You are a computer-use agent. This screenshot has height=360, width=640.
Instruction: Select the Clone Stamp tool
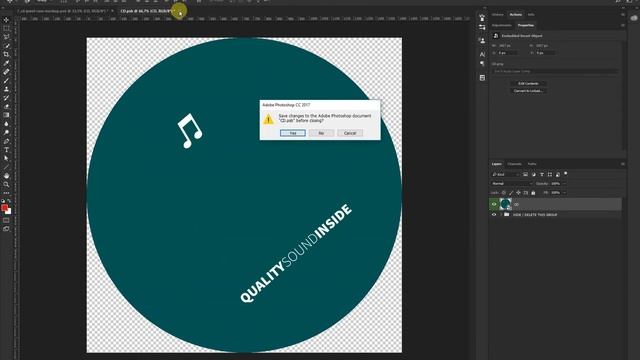click(x=6, y=89)
